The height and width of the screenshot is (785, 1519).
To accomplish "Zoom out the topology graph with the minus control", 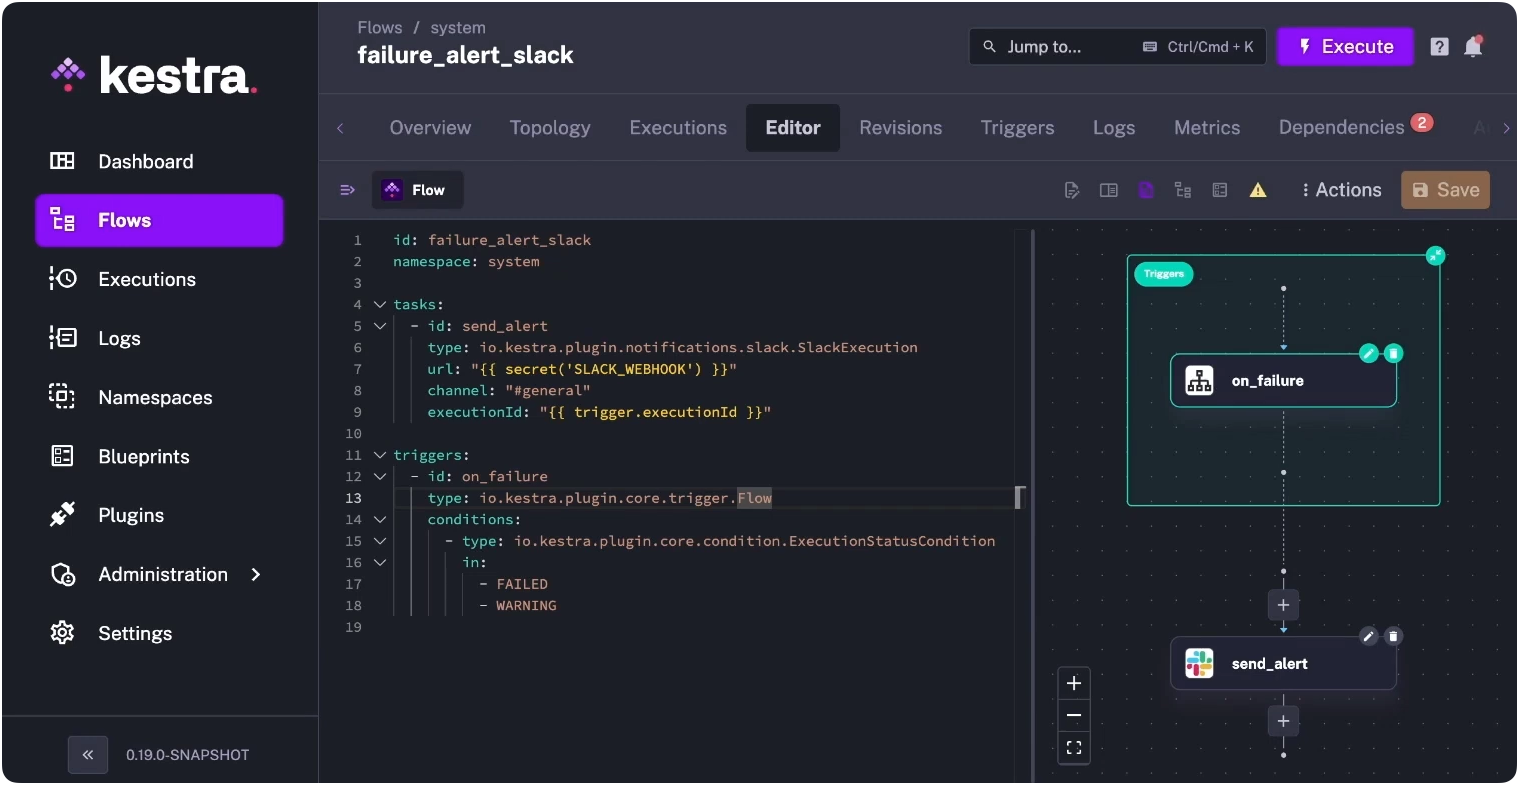I will (1074, 715).
